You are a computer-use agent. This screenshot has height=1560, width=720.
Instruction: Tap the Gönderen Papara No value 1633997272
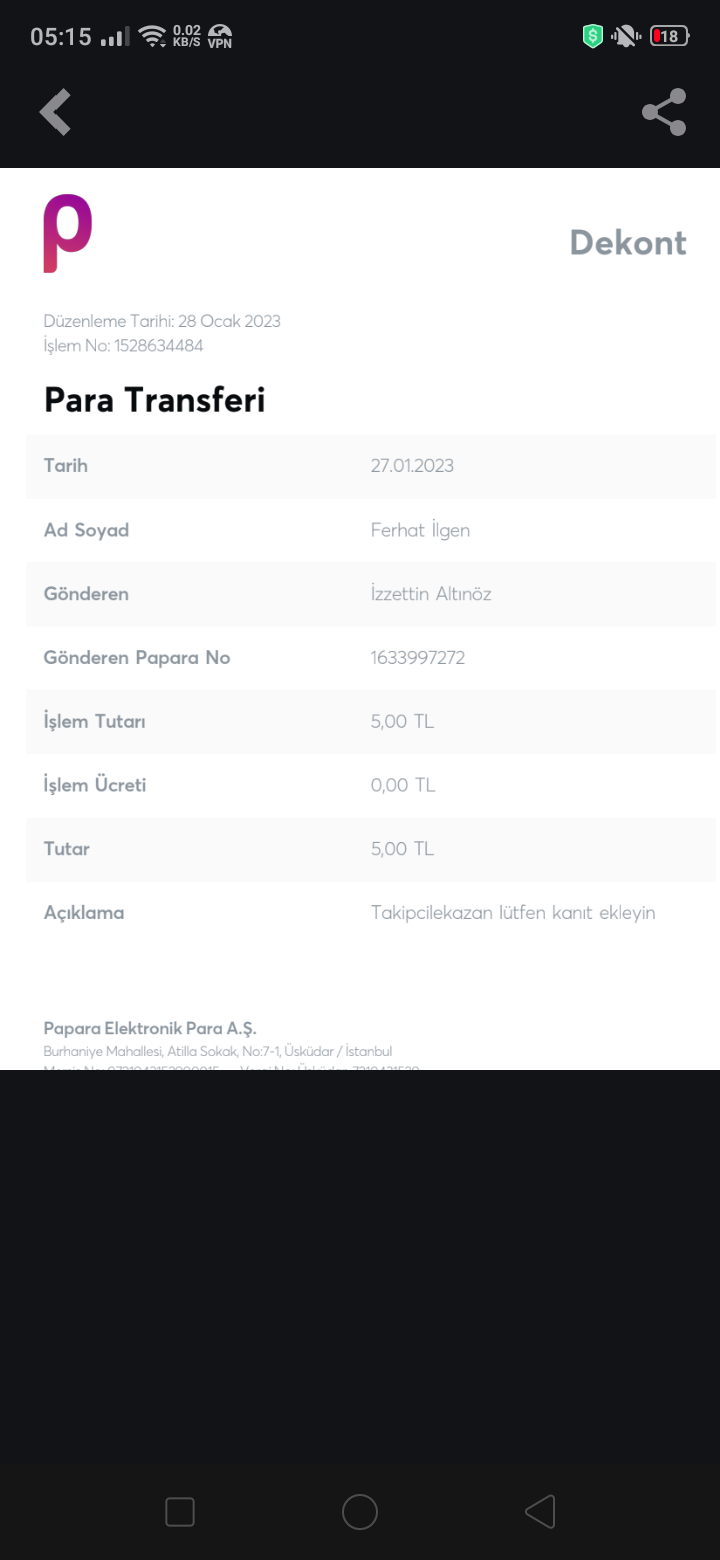pyautogui.click(x=418, y=658)
